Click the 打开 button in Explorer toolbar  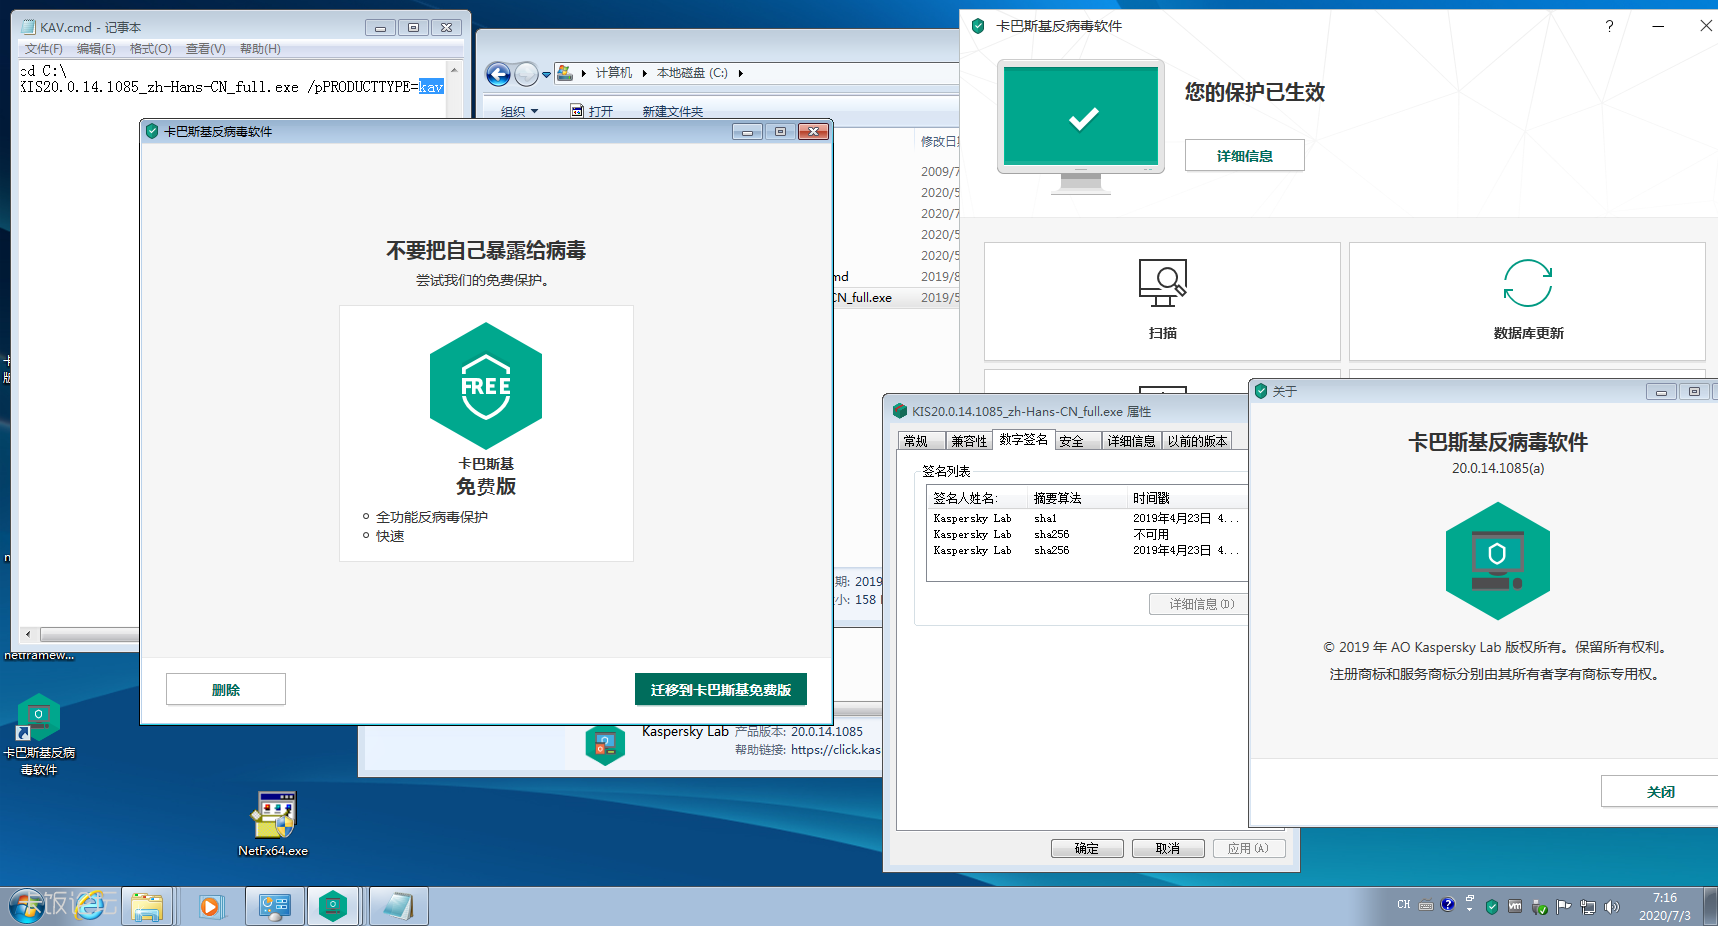point(592,111)
